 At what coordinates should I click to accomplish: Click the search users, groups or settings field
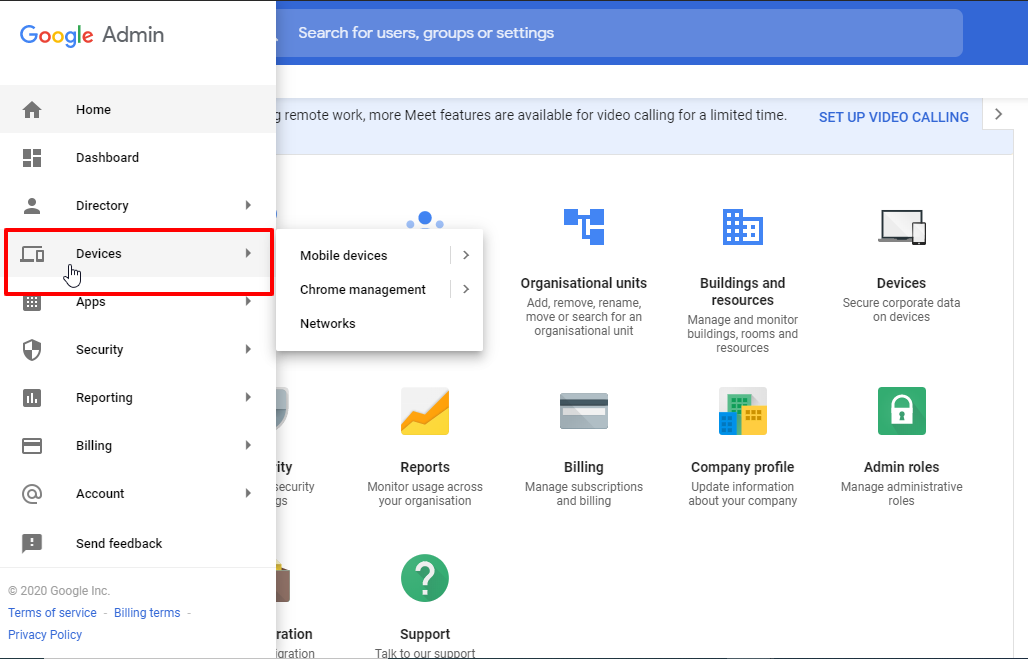coord(620,33)
